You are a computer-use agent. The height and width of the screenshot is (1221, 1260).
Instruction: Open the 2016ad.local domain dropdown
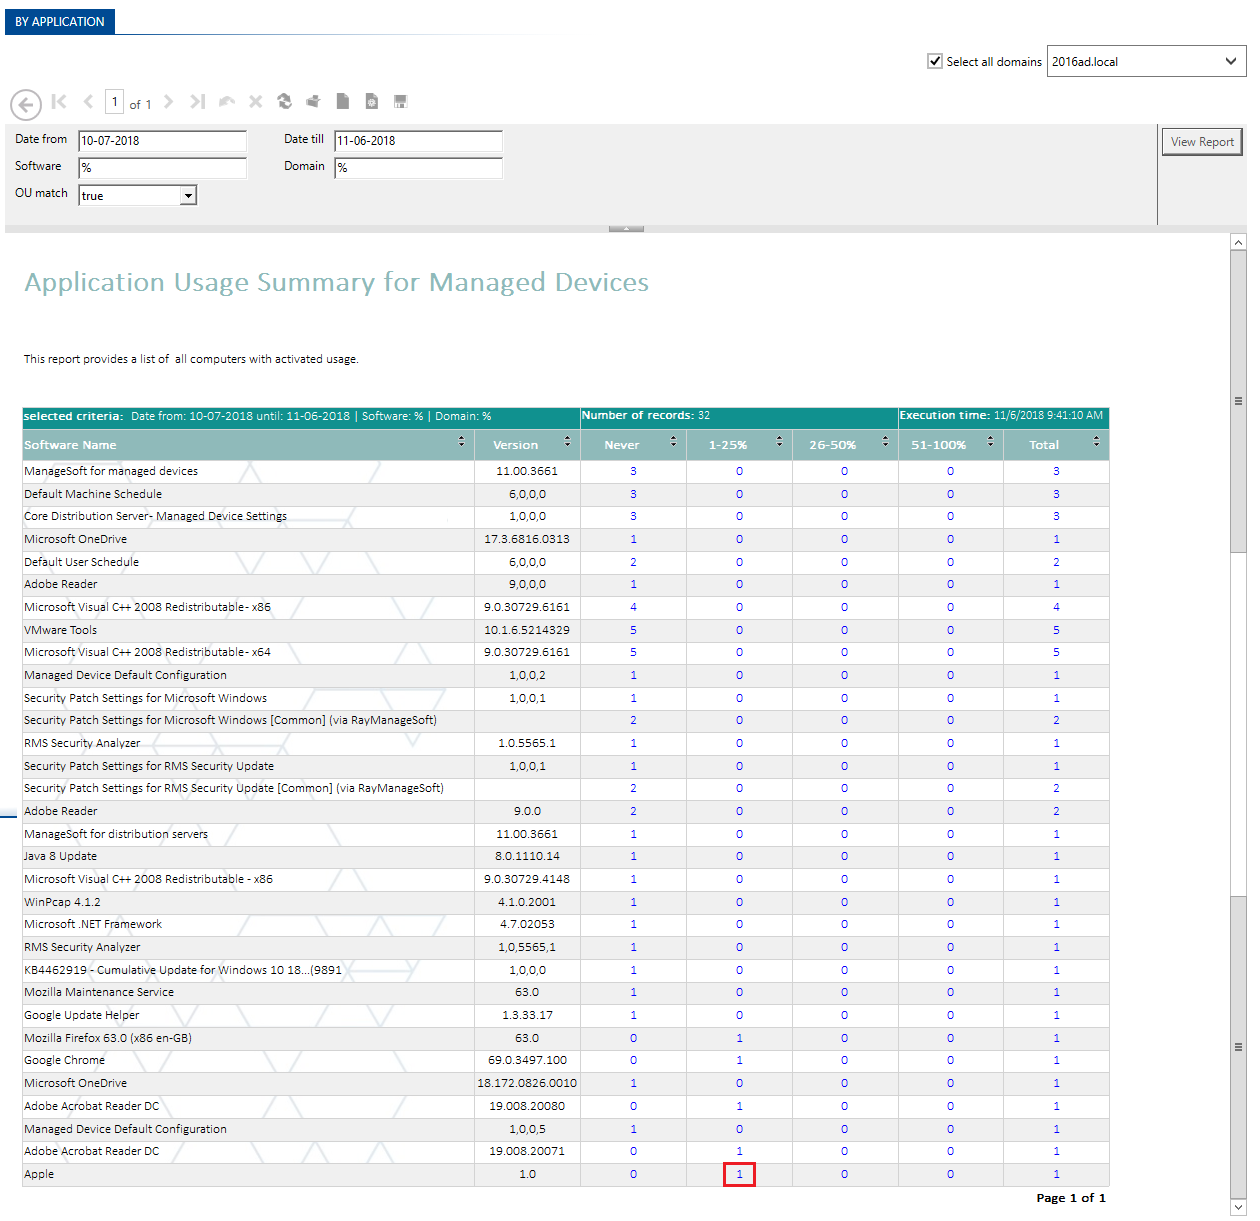[x=1231, y=61]
